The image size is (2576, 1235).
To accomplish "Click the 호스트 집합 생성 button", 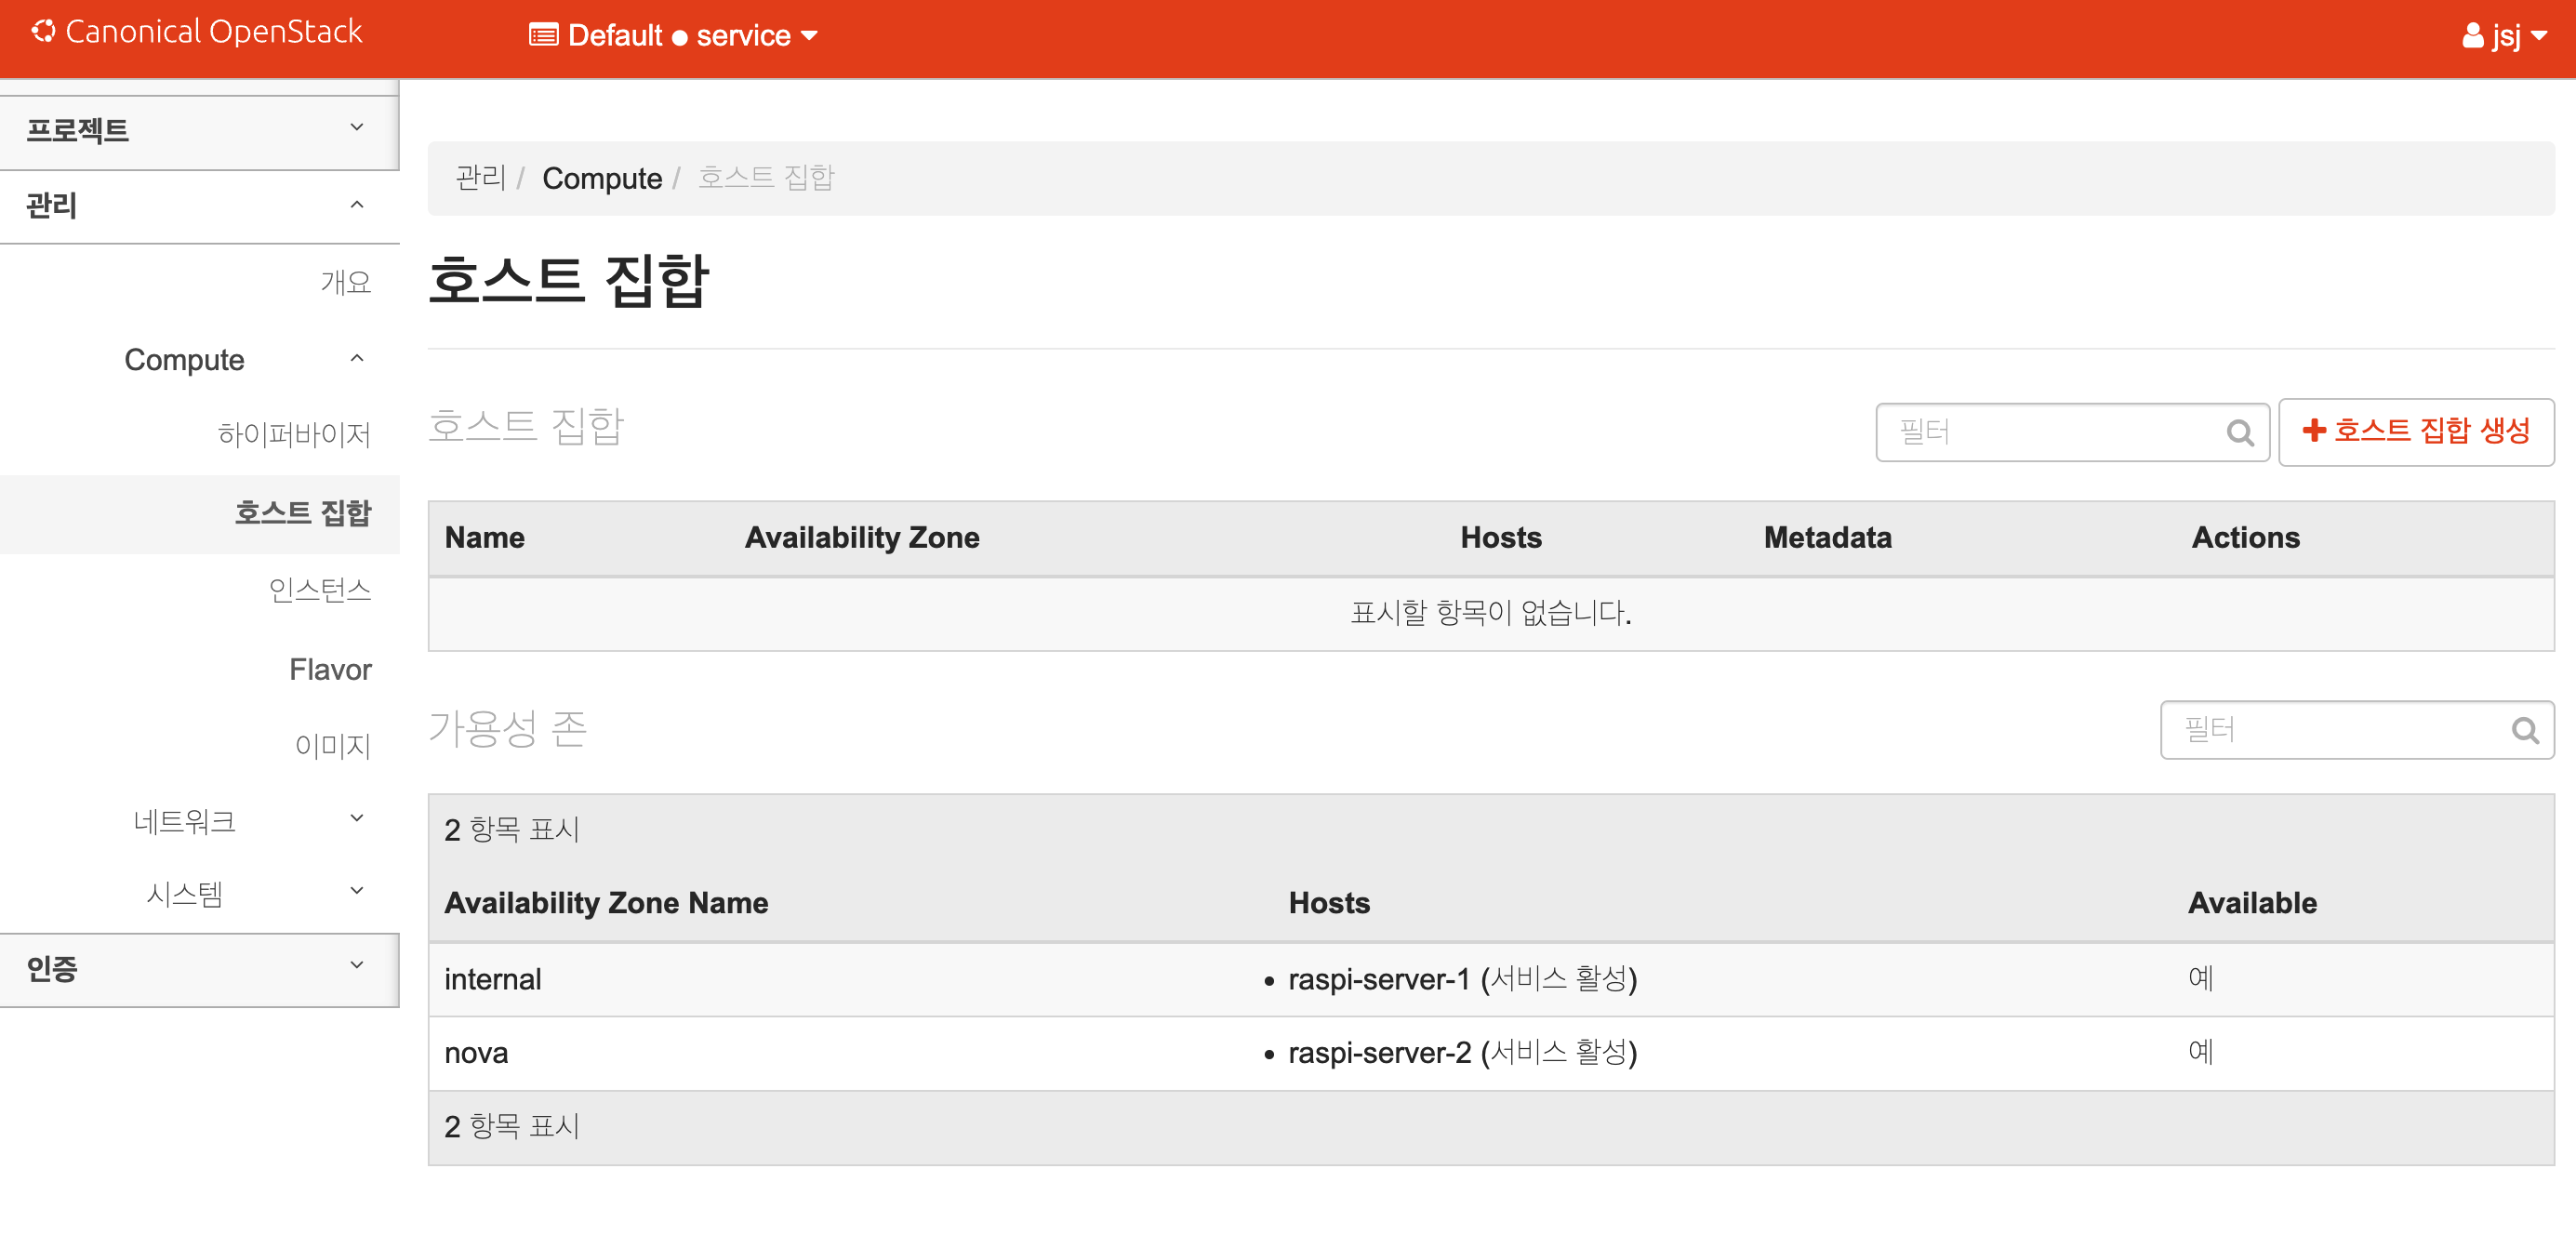I will tap(2415, 431).
